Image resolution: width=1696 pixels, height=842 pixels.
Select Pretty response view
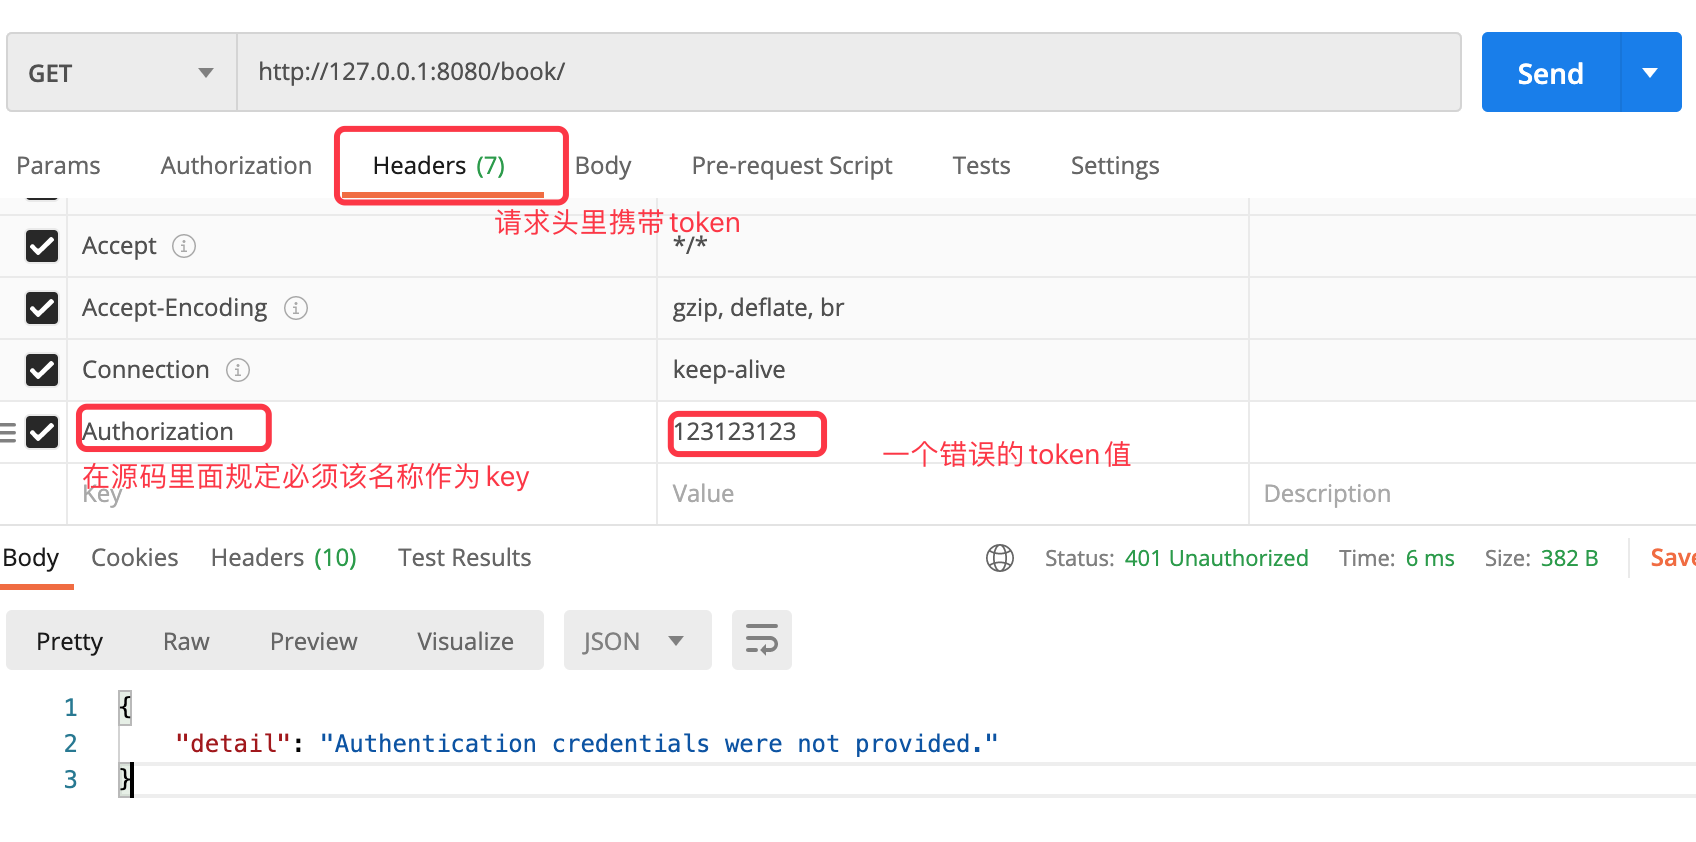[x=70, y=641]
